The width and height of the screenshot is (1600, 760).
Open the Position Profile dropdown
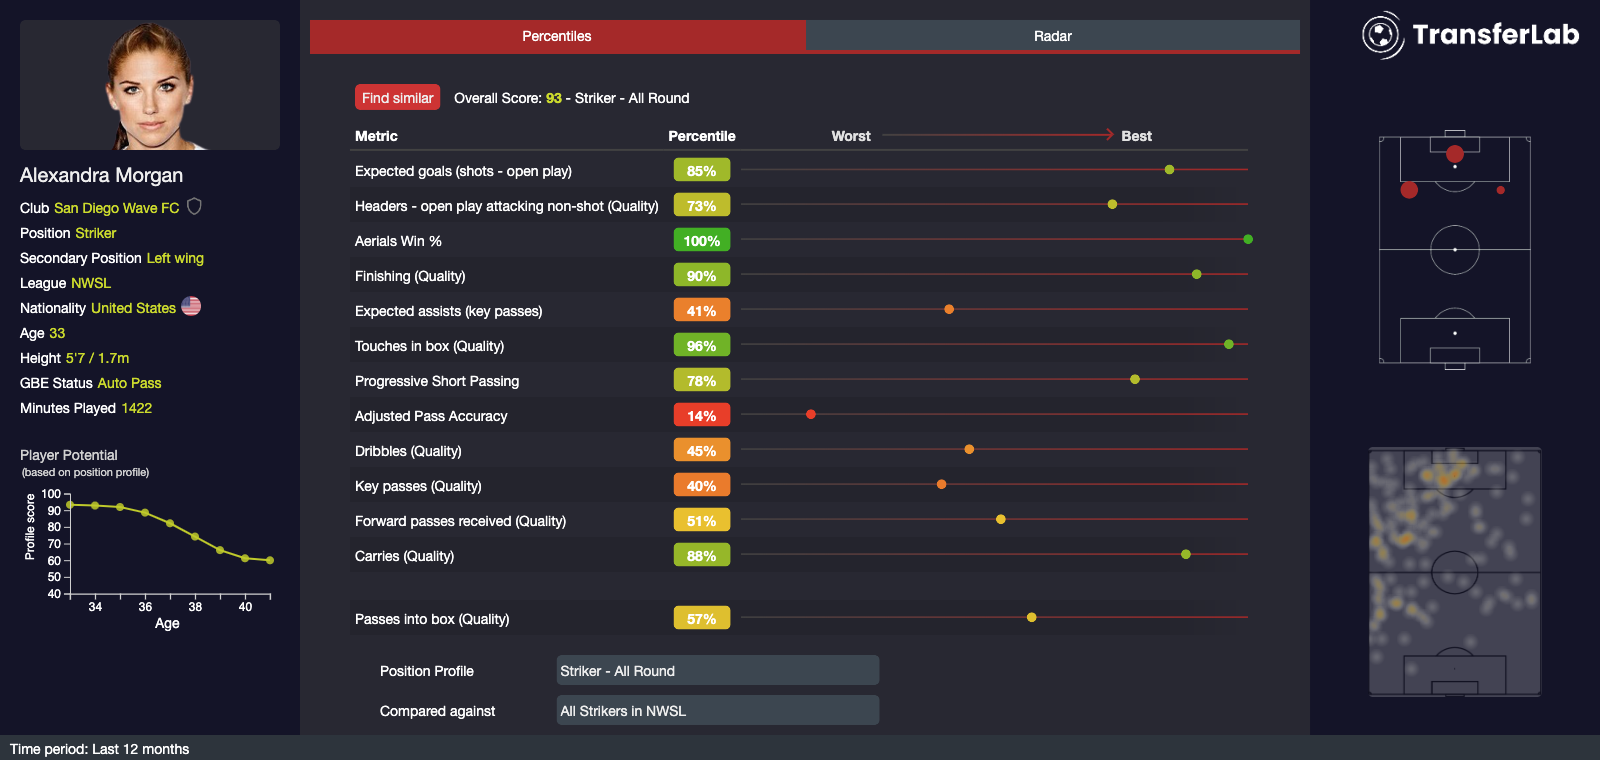(717, 671)
